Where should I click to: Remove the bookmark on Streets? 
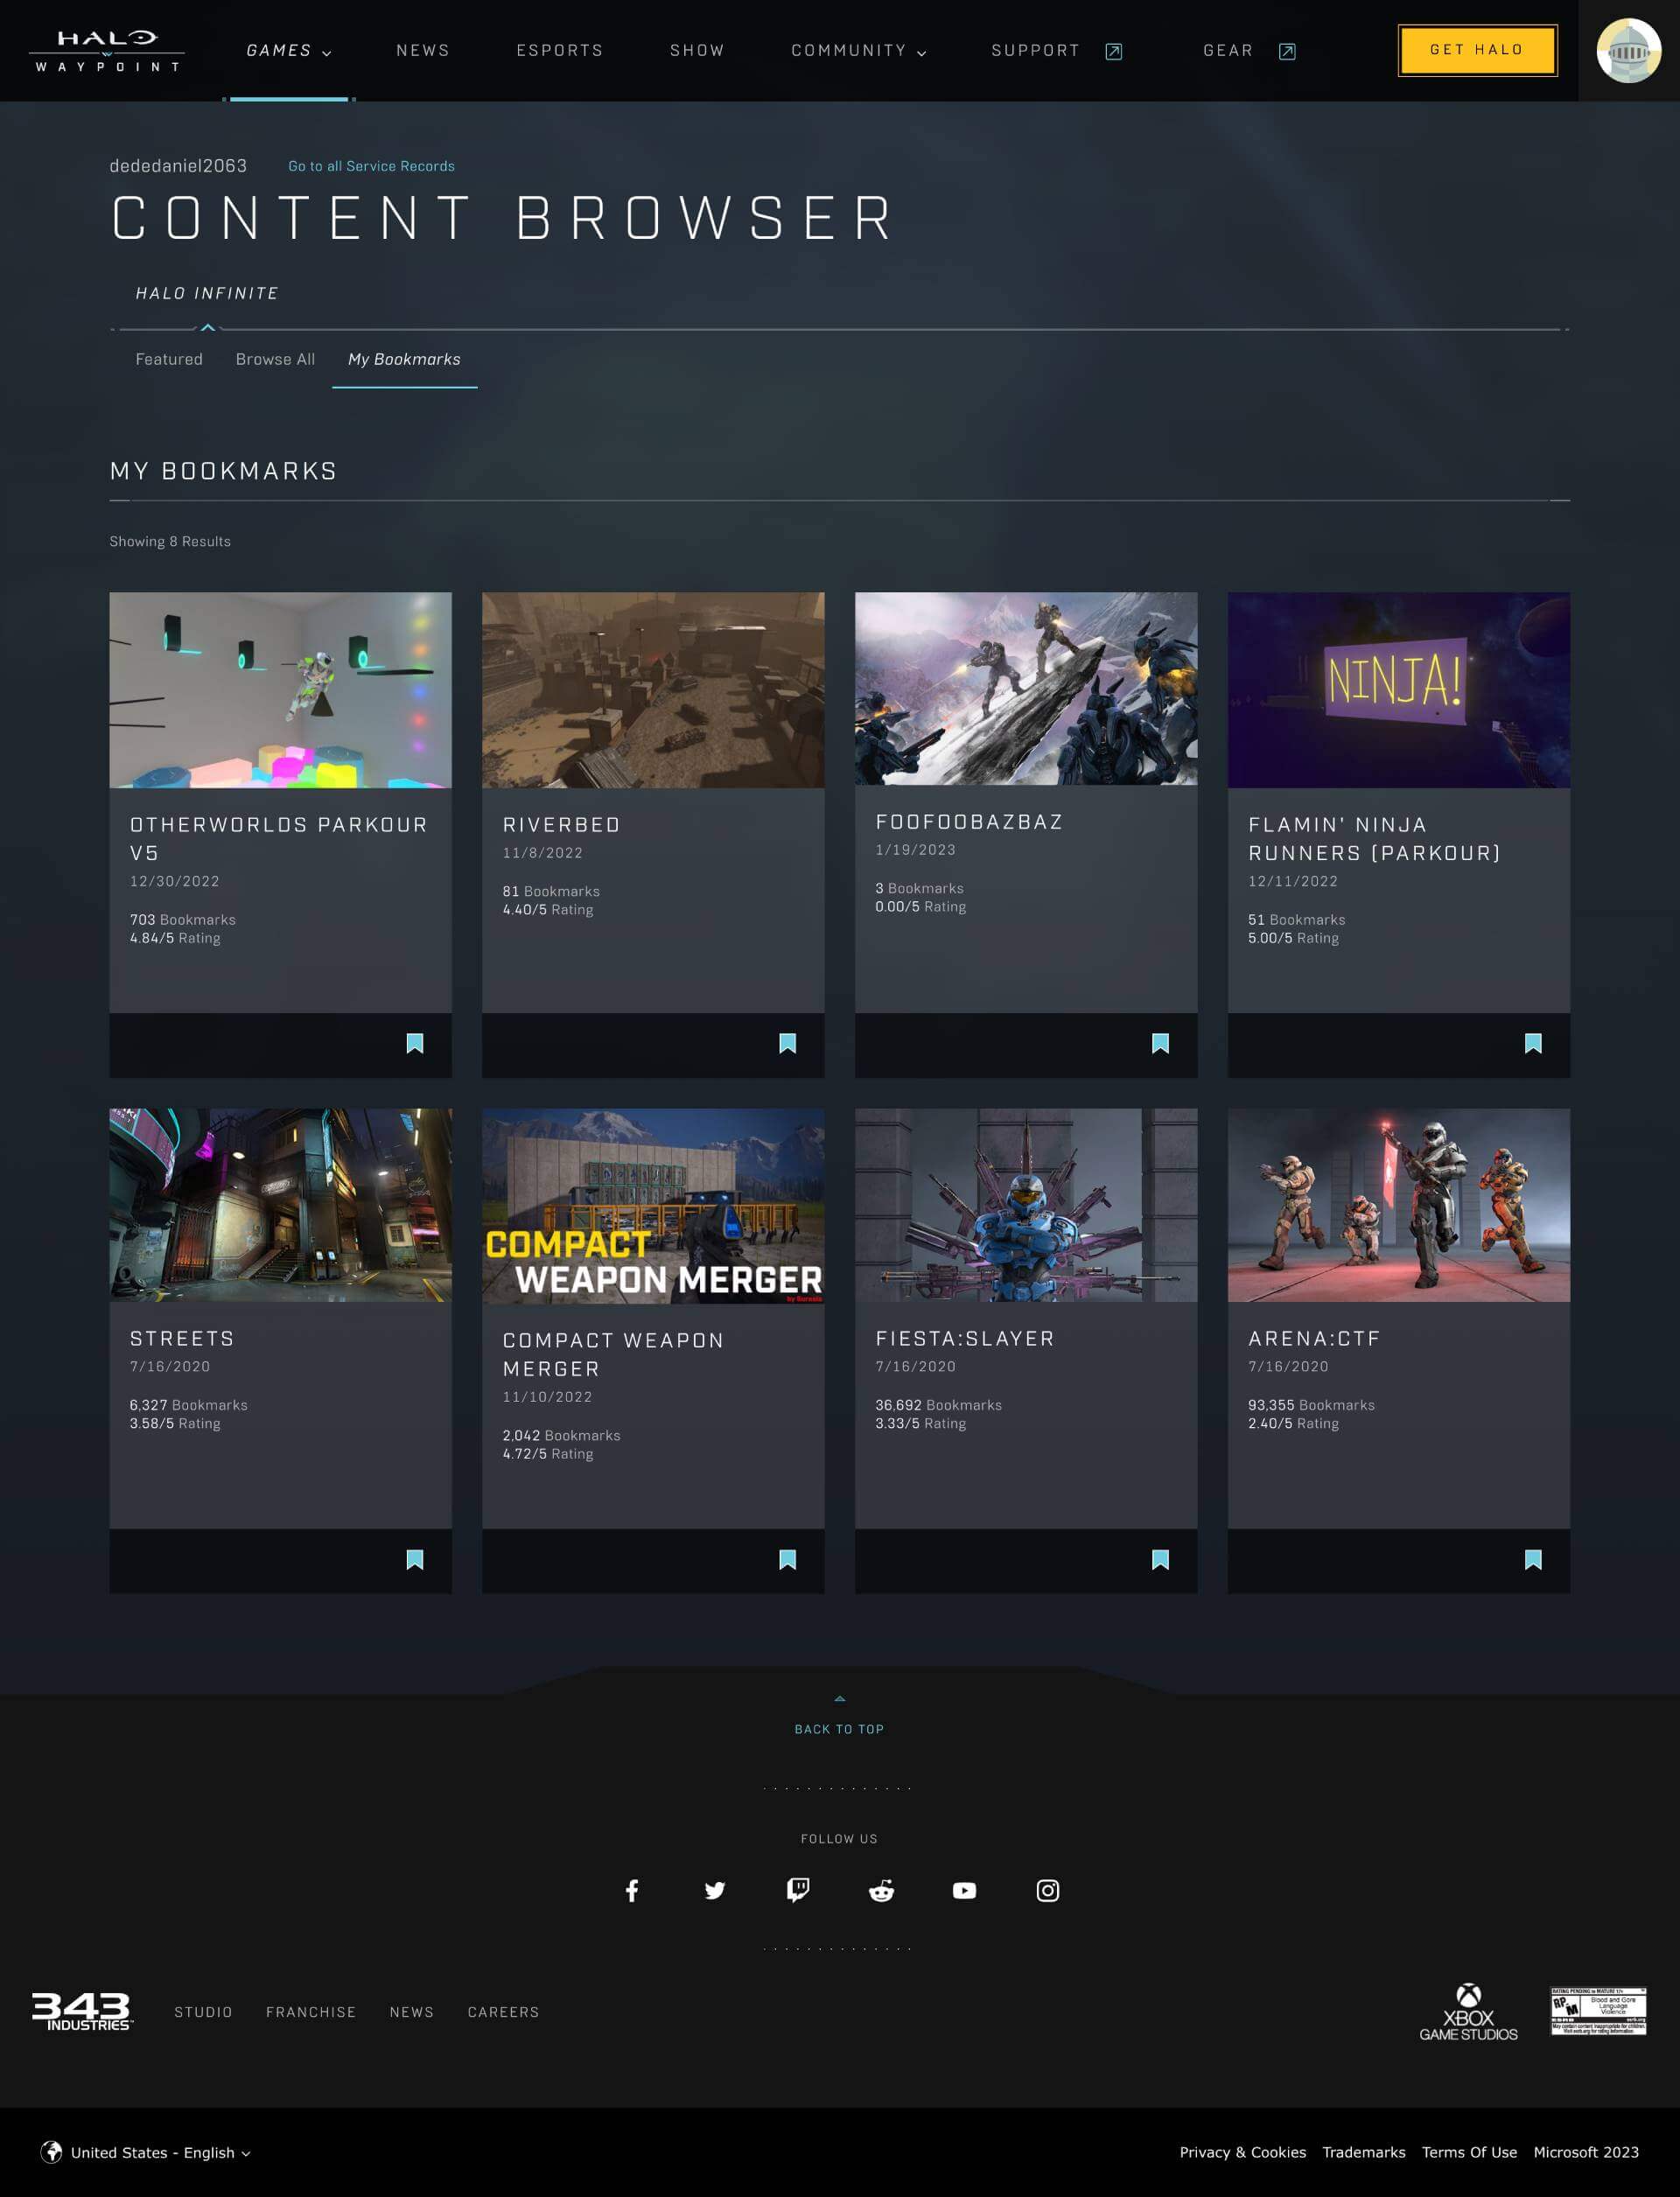coord(415,1560)
